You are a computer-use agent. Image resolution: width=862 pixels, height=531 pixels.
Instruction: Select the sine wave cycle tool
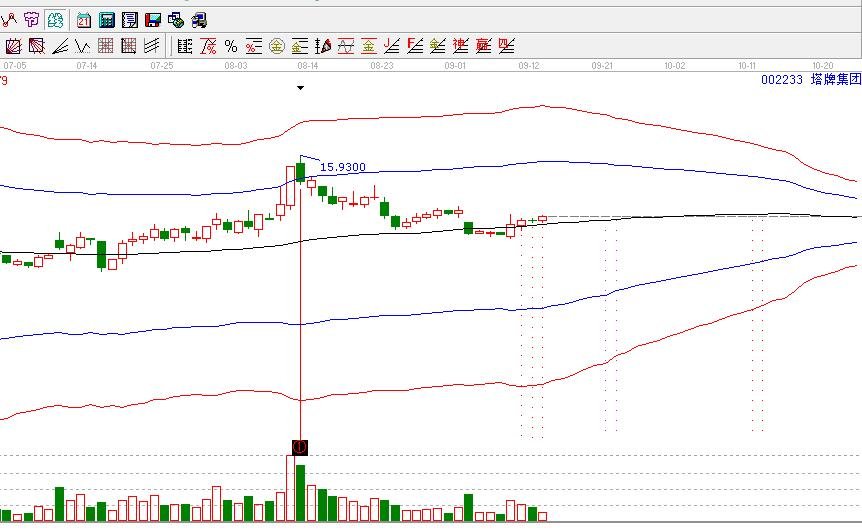346,46
